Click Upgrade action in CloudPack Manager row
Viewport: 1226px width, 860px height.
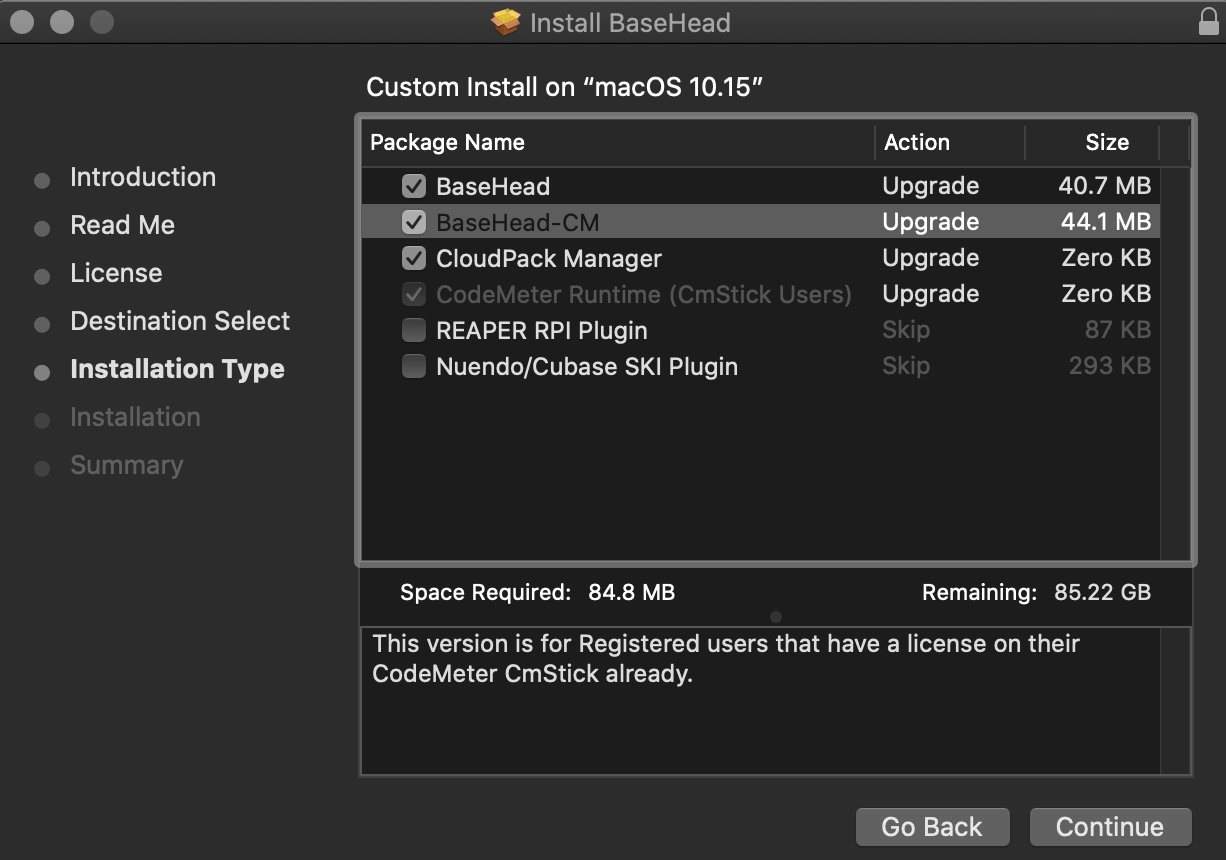pyautogui.click(x=931, y=258)
